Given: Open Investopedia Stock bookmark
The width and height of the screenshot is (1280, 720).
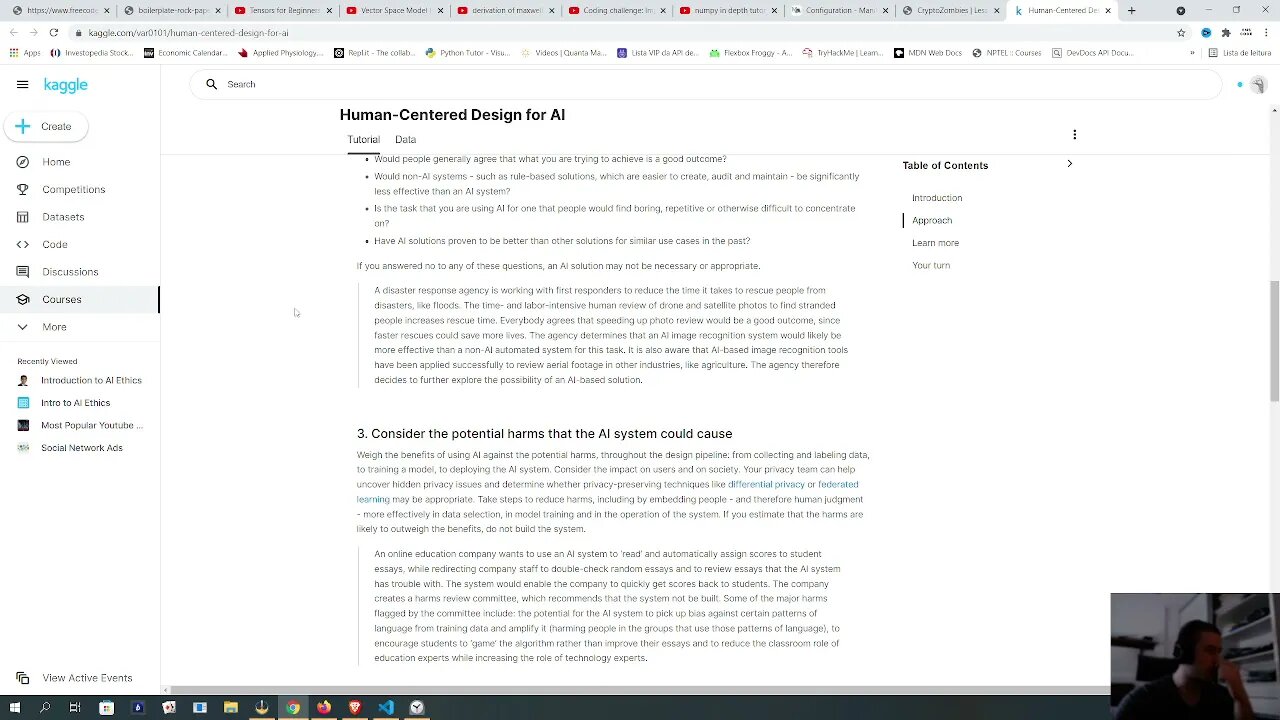Looking at the screenshot, I should pos(91,53).
